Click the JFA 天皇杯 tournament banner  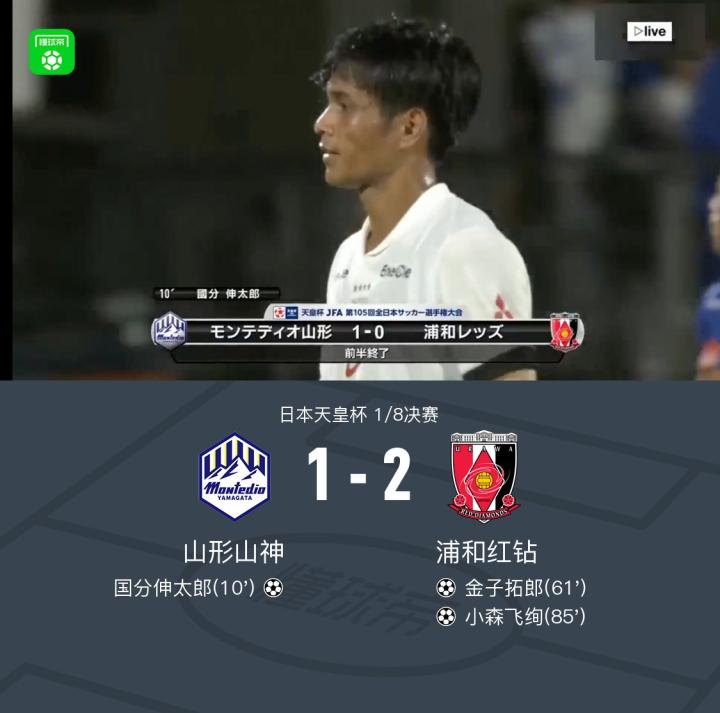(x=367, y=312)
